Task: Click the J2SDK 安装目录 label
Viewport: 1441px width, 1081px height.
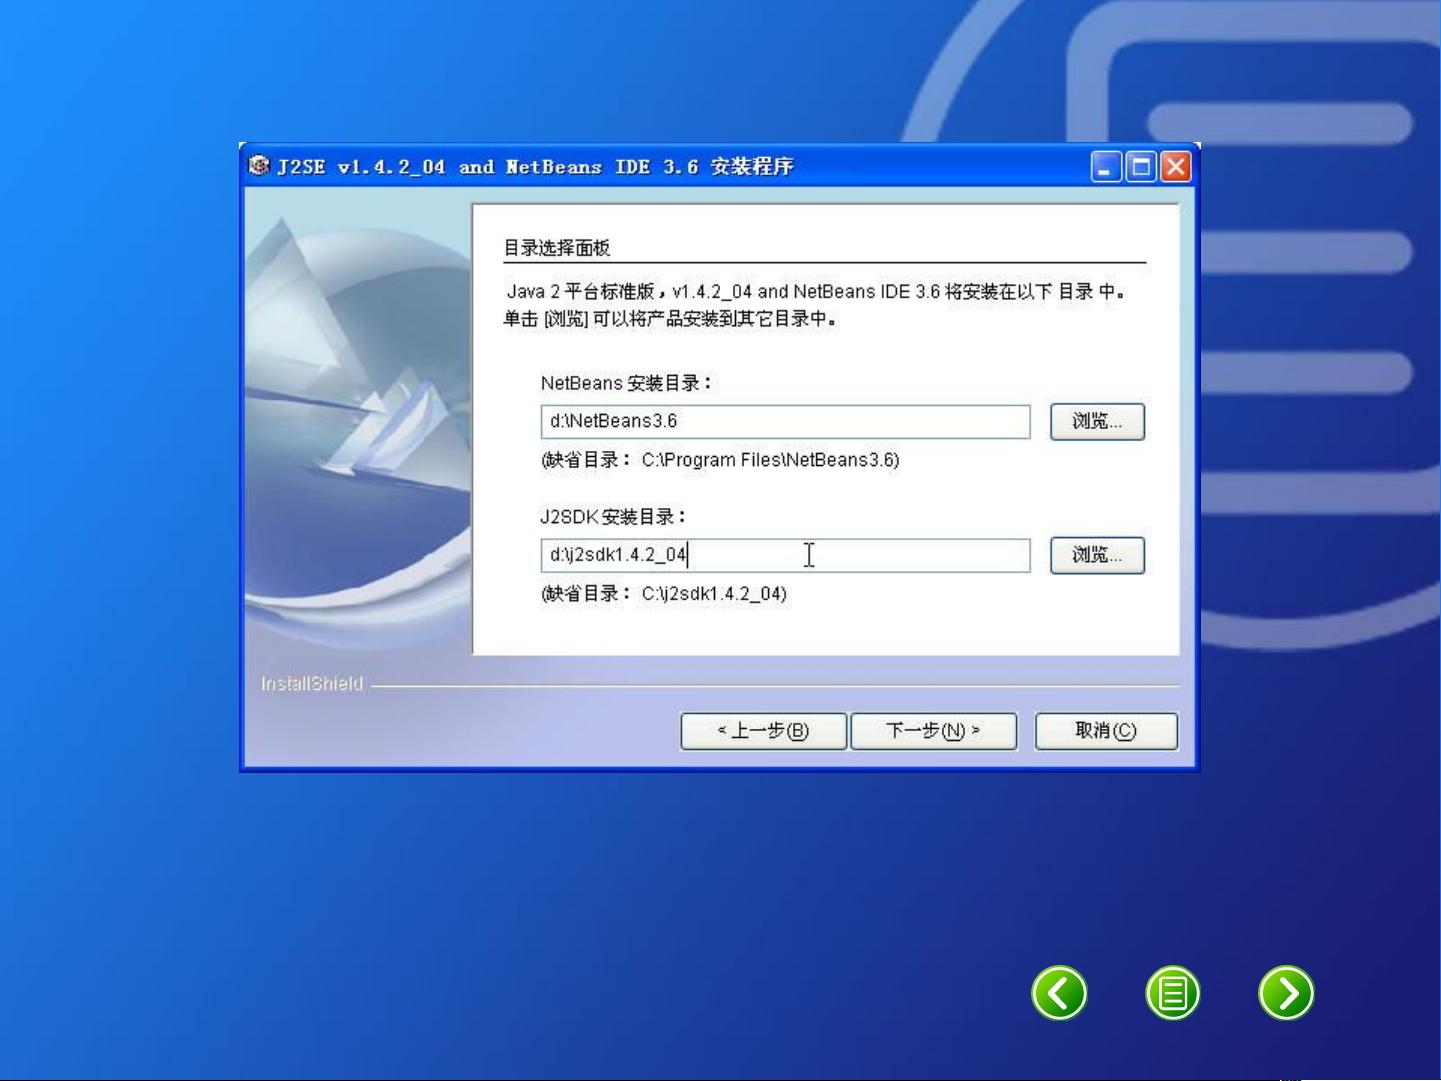Action: click(x=614, y=517)
